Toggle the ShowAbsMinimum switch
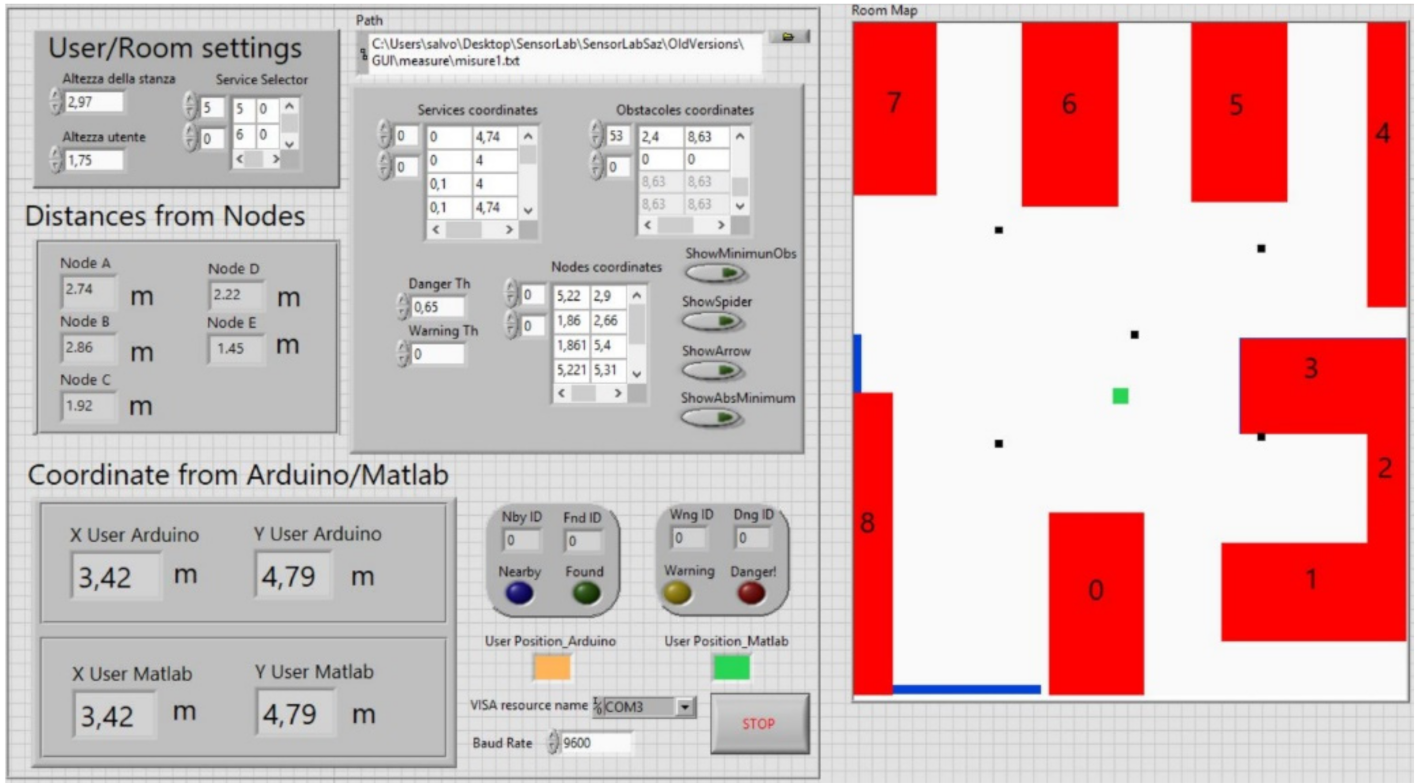 pos(715,417)
